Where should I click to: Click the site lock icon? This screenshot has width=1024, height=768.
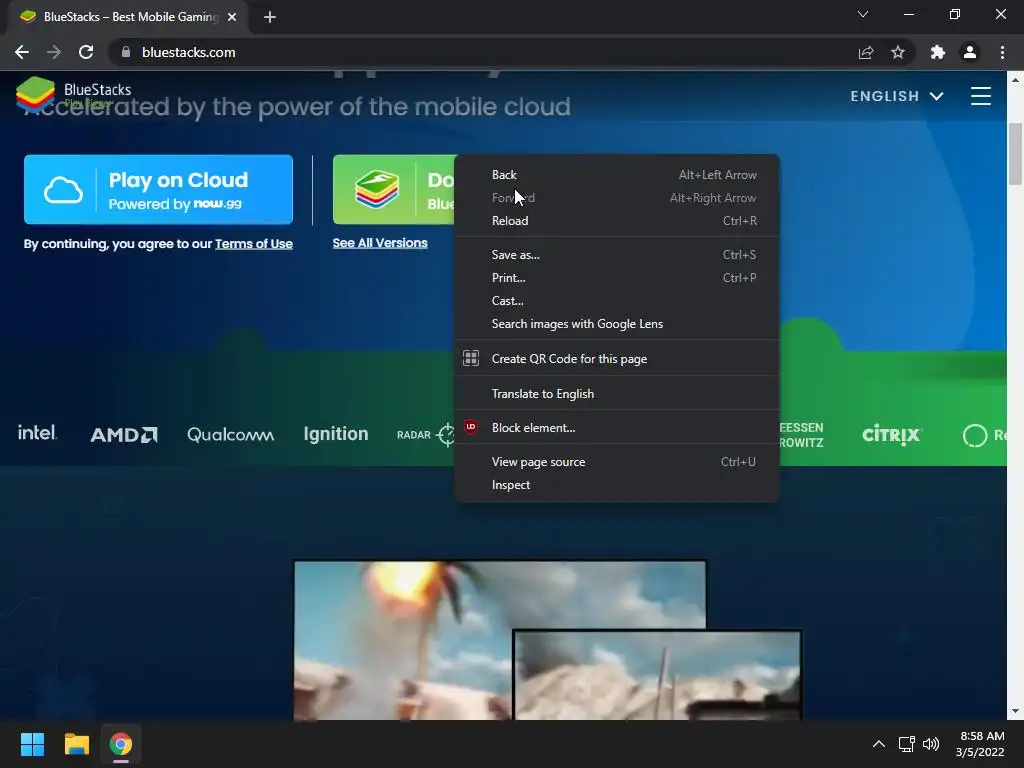pyautogui.click(x=125, y=52)
